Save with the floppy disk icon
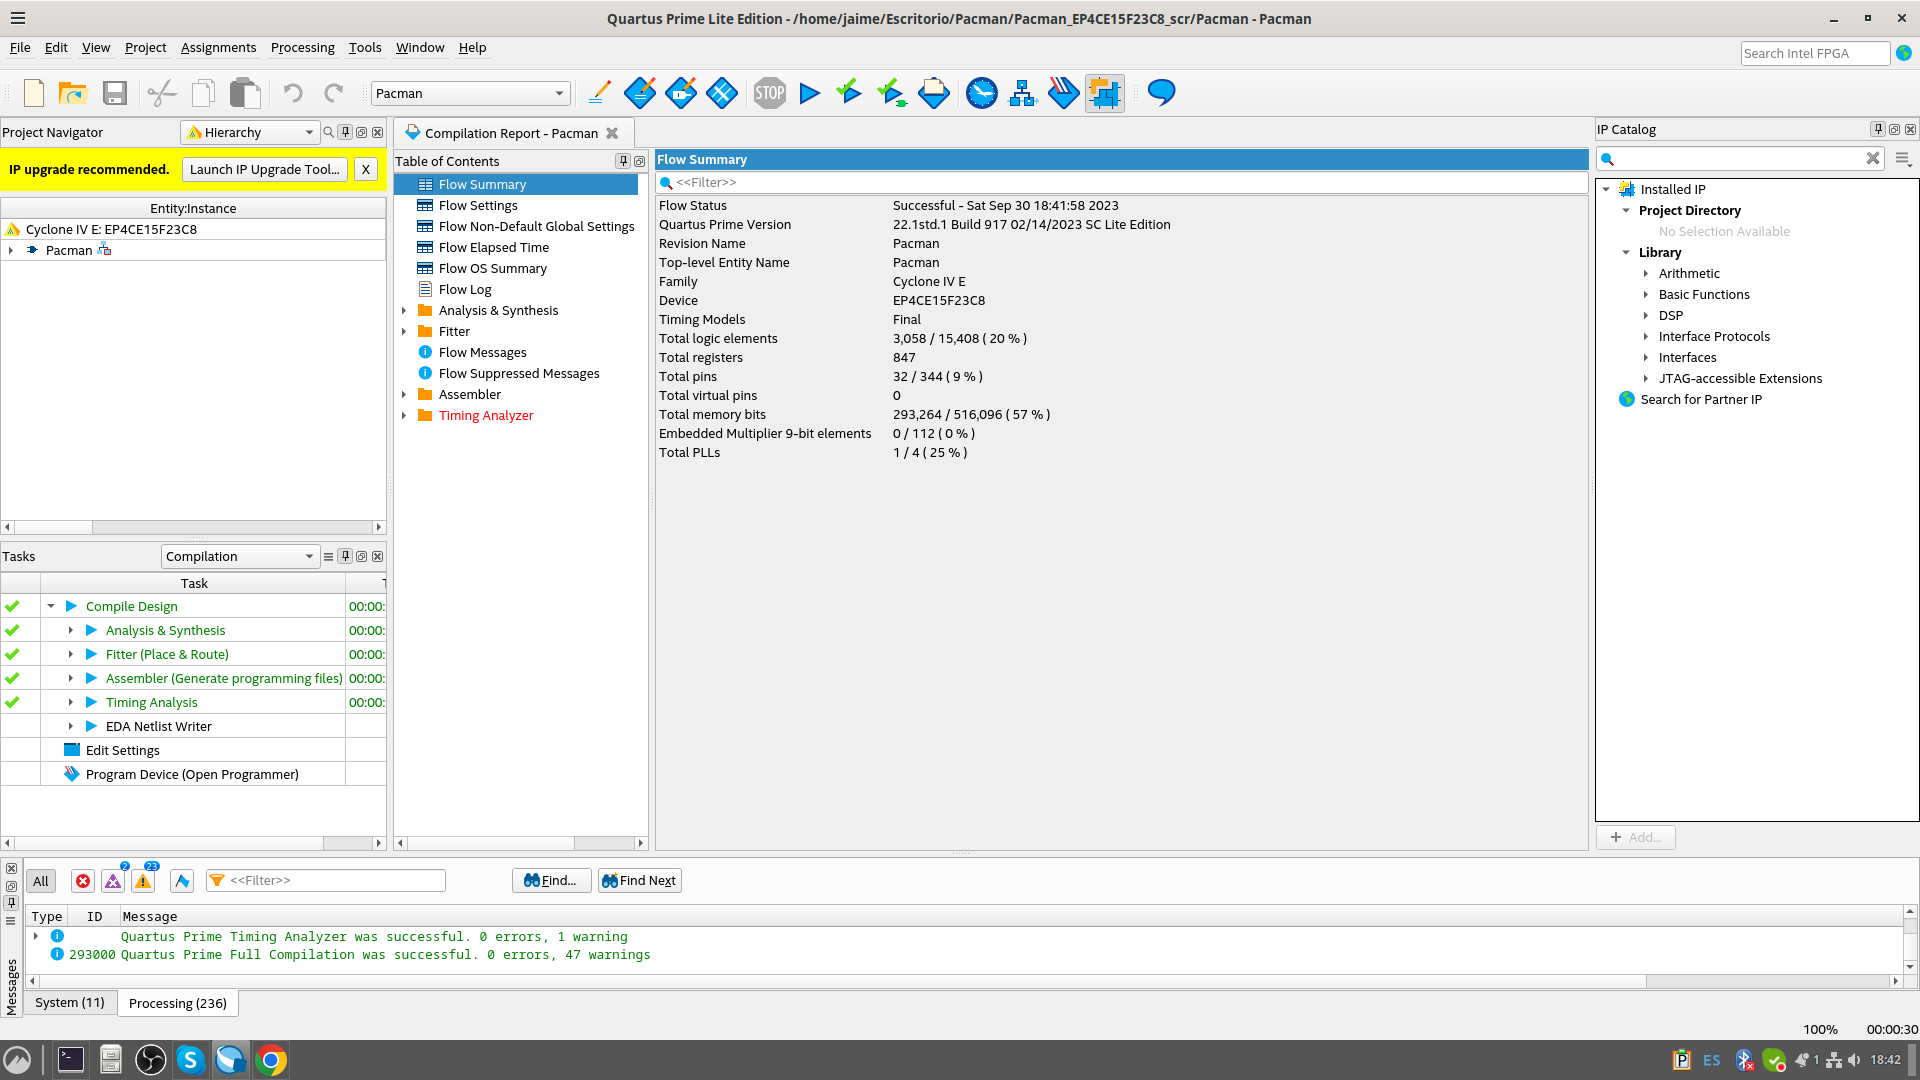Image resolution: width=1920 pixels, height=1080 pixels. [x=115, y=93]
